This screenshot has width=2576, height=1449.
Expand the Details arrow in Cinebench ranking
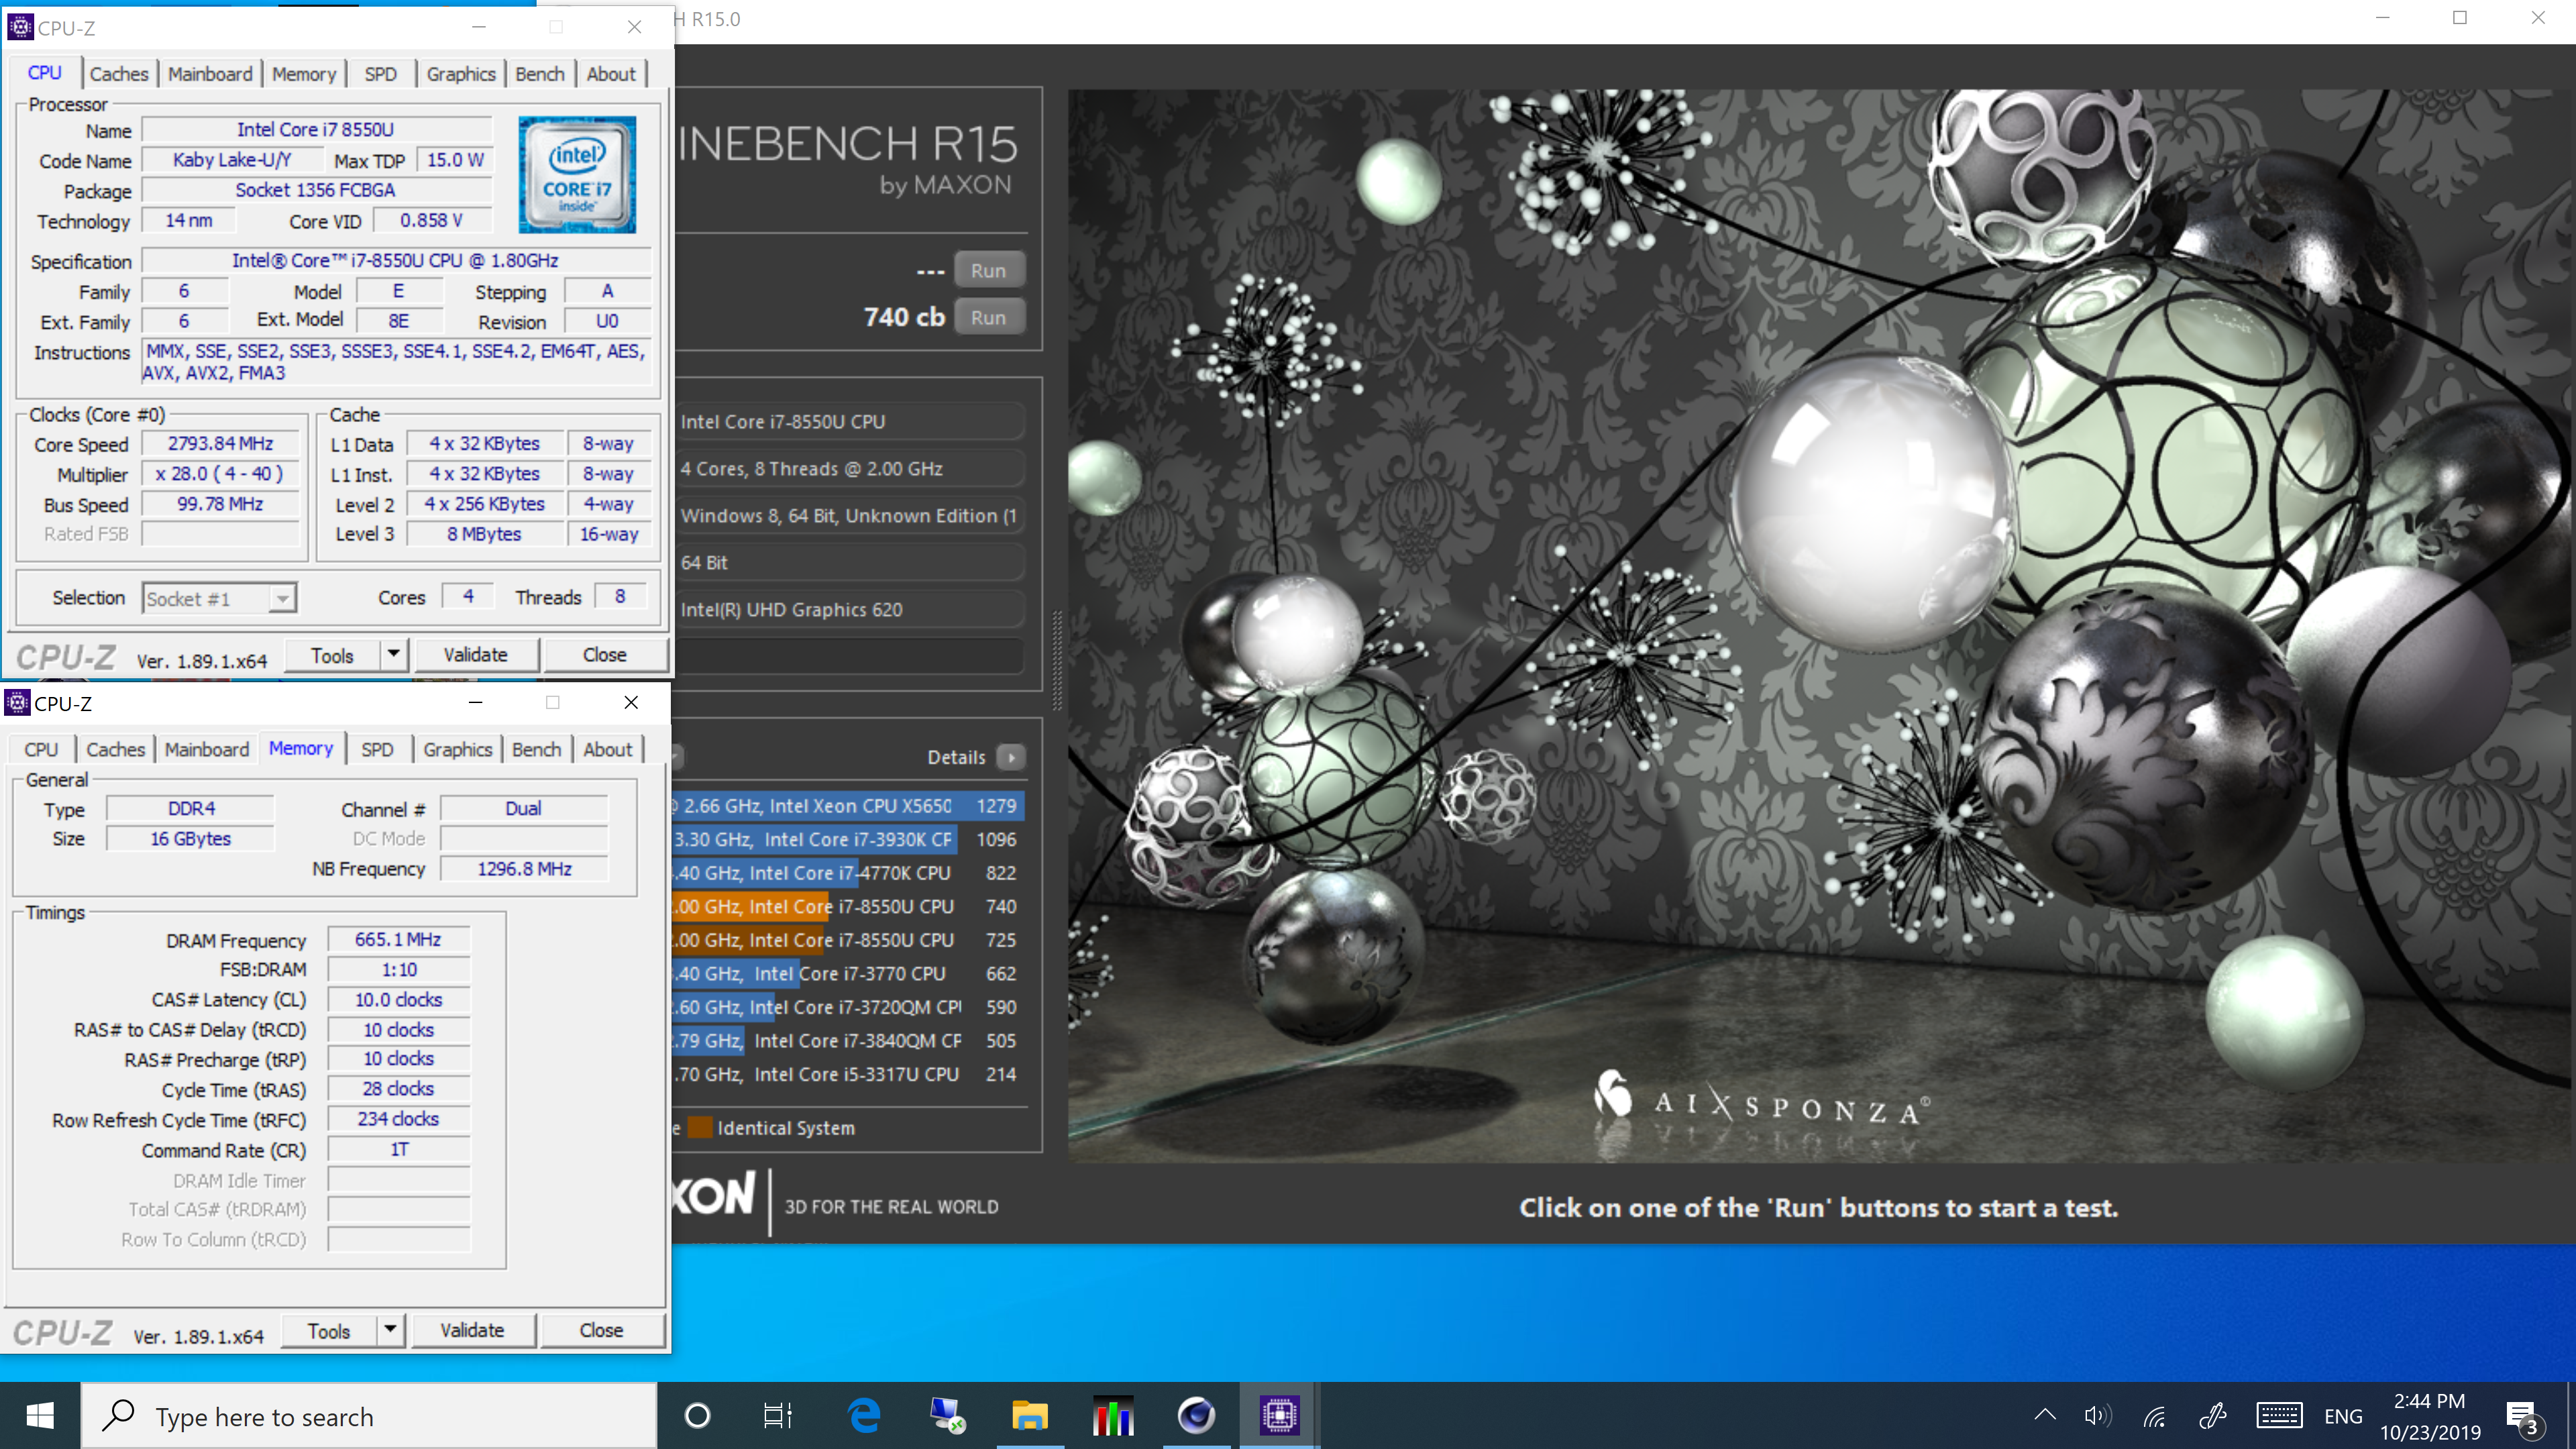tap(1011, 757)
